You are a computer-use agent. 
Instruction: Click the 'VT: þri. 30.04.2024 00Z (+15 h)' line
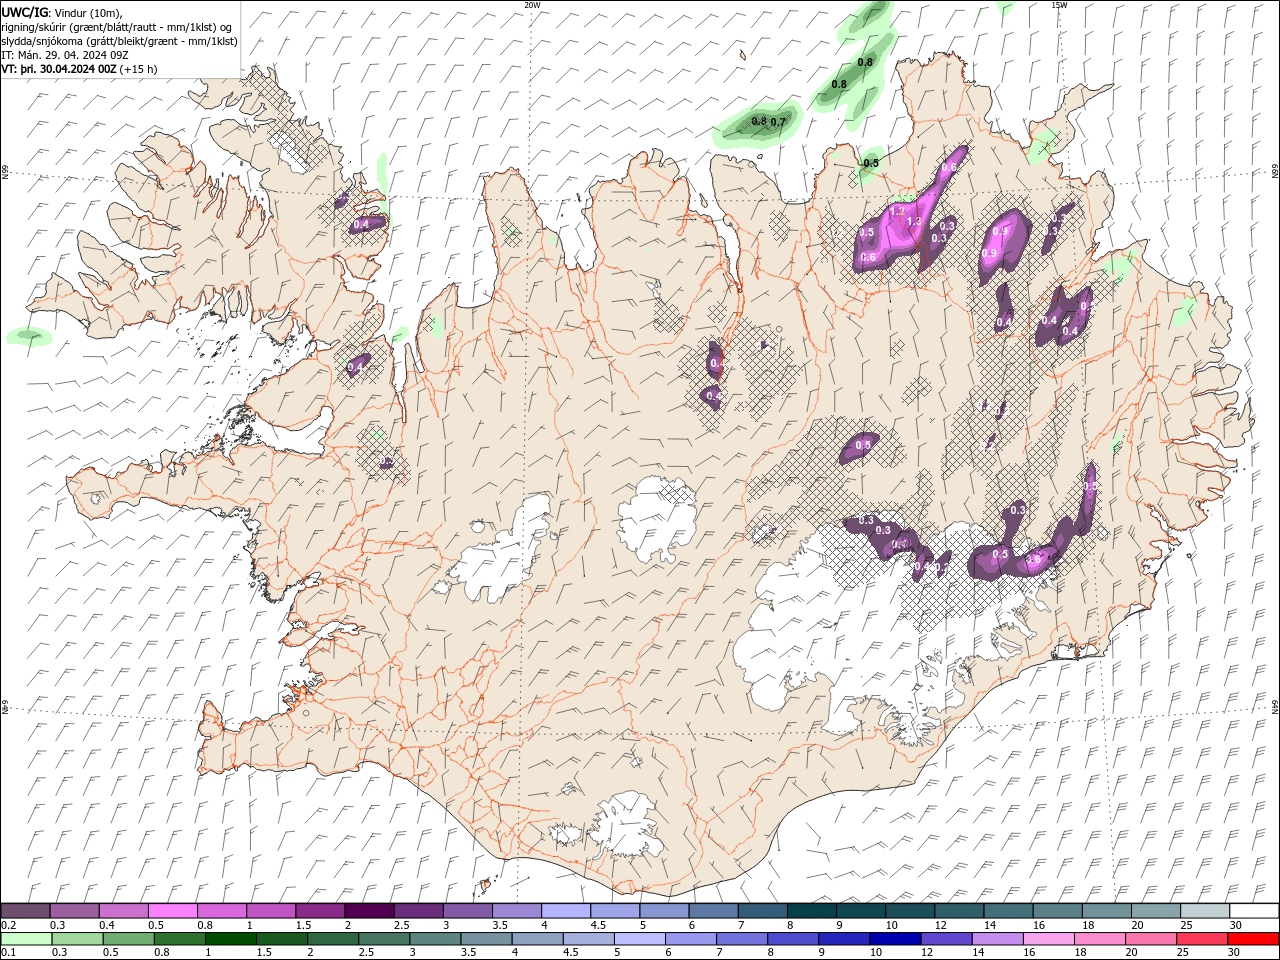tap(79, 69)
